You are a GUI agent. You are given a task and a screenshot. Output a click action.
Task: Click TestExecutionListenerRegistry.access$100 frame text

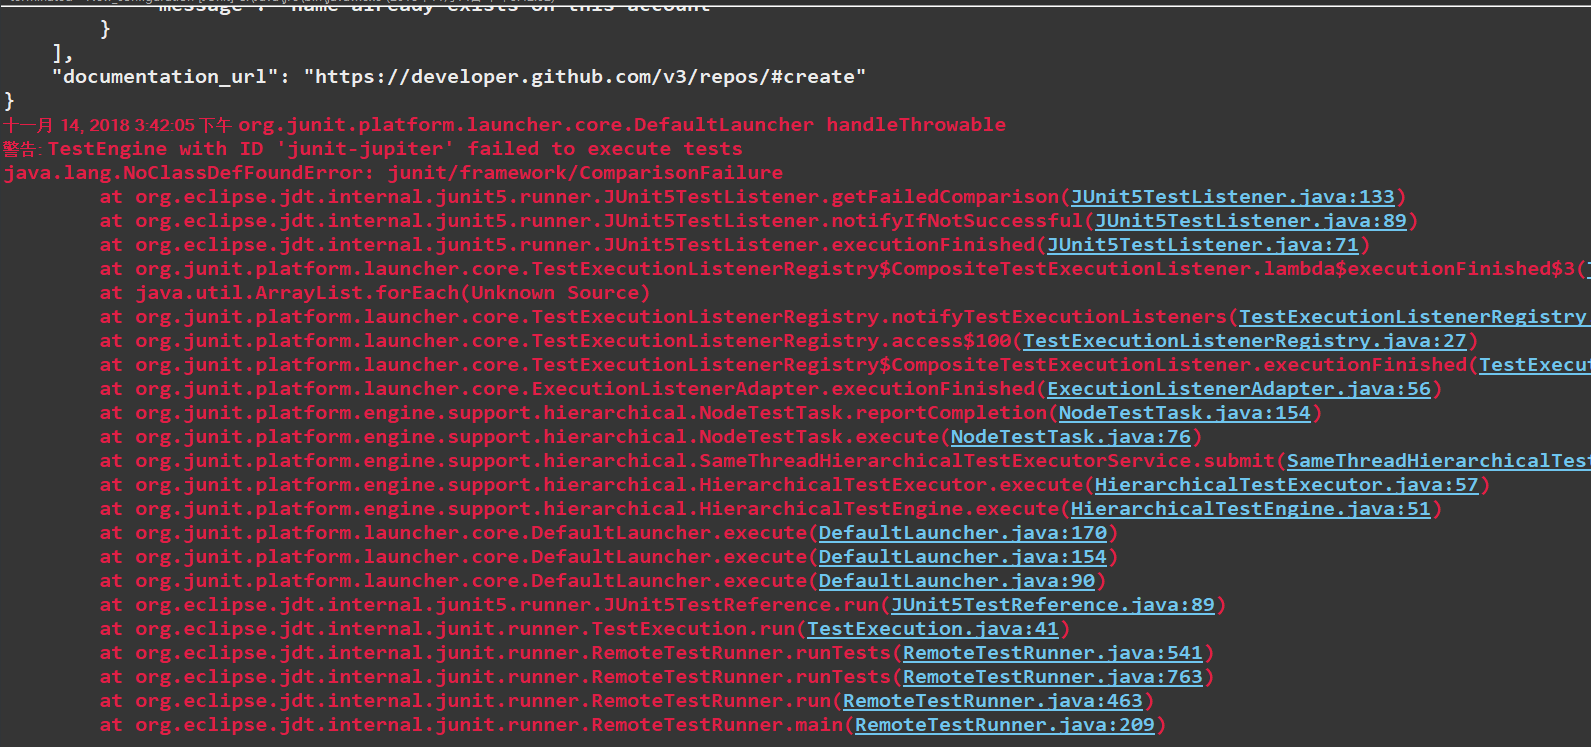771,341
